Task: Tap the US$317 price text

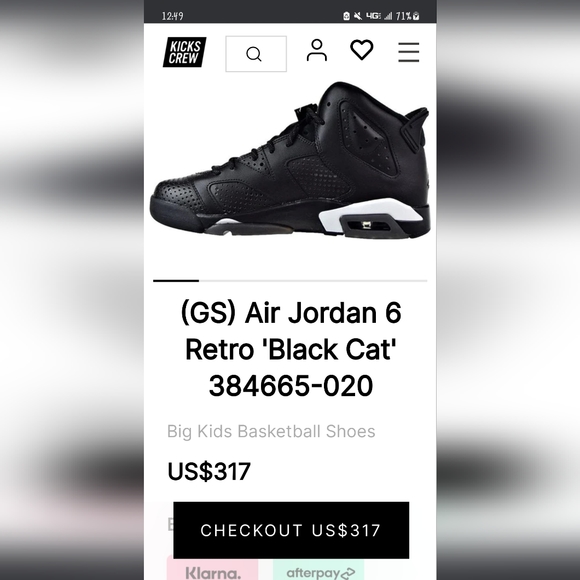Action: tap(209, 471)
